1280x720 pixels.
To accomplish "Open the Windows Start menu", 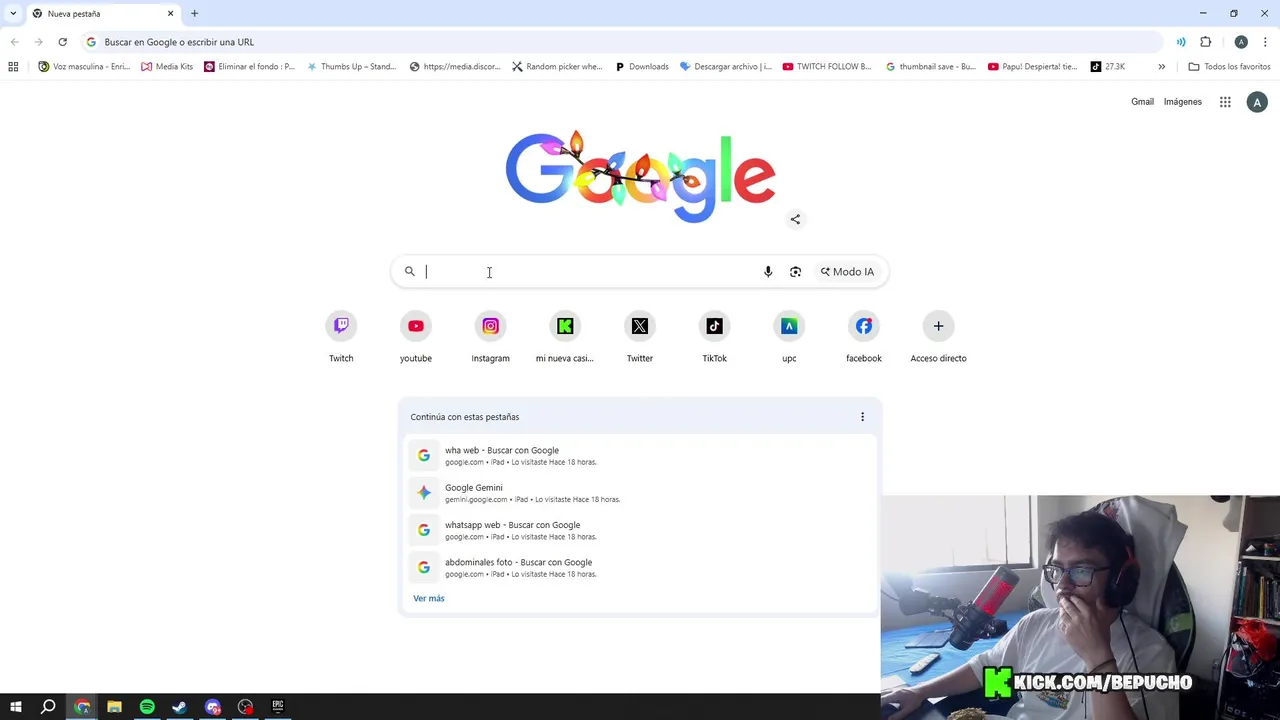I will click(x=15, y=707).
